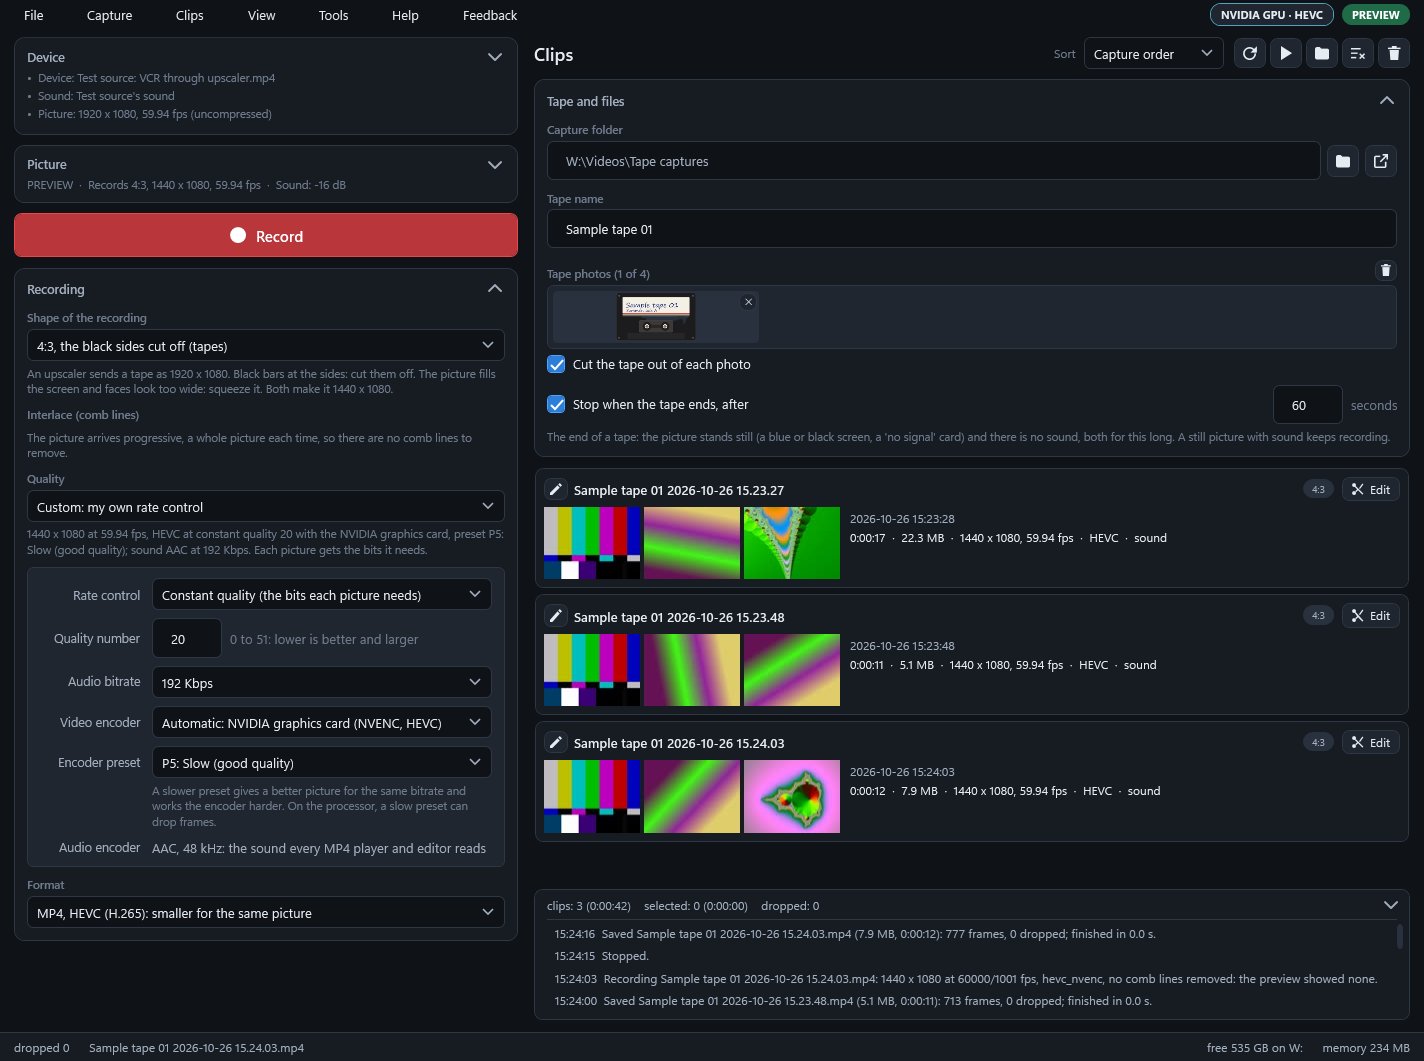Collapse the Tape and files section
The height and width of the screenshot is (1061, 1424).
[1386, 100]
